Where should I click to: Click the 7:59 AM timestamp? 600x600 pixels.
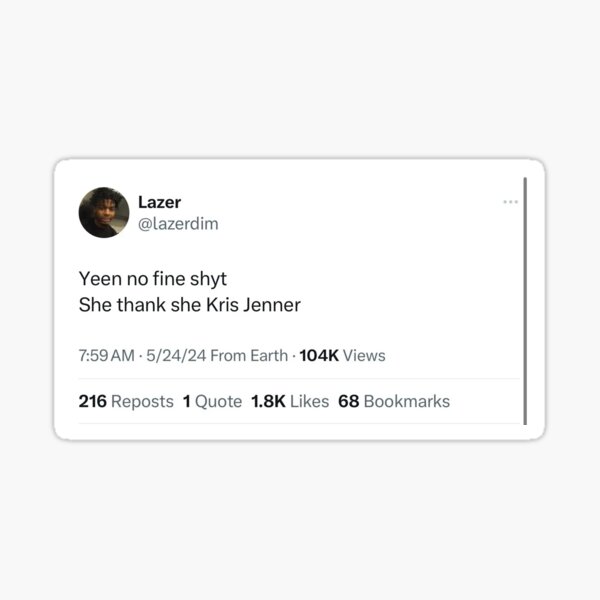(106, 355)
